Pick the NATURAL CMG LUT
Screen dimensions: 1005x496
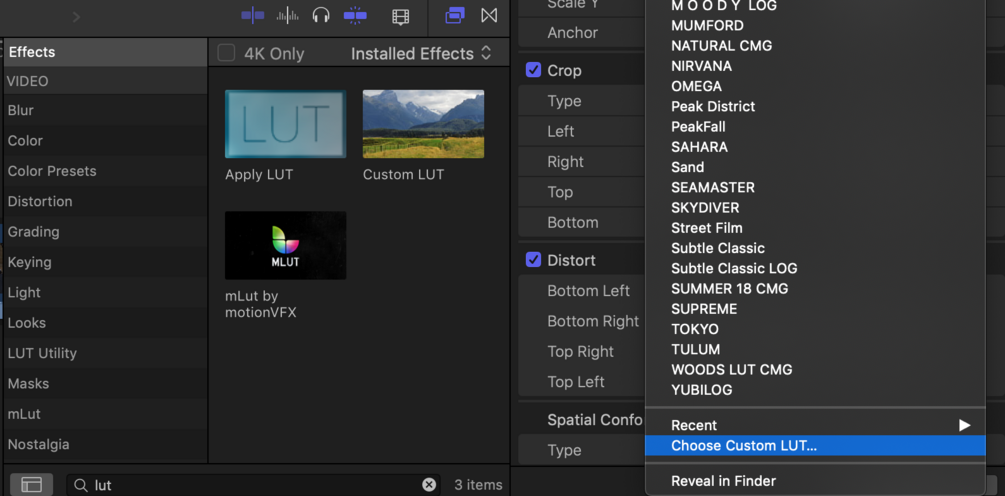pyautogui.click(x=722, y=45)
